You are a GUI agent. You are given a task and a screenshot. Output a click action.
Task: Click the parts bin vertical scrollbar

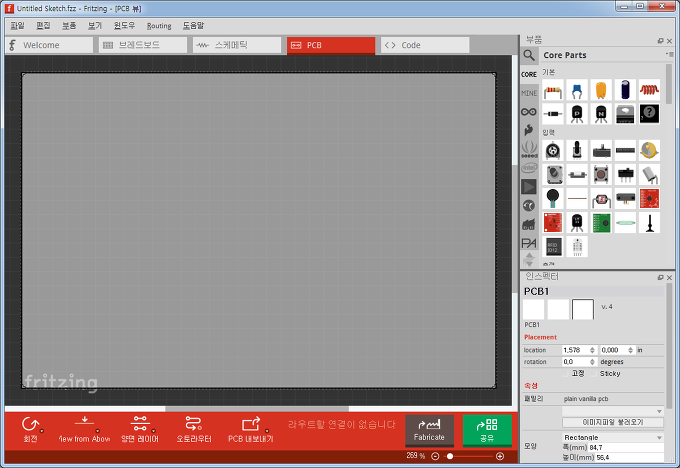pyautogui.click(x=669, y=84)
